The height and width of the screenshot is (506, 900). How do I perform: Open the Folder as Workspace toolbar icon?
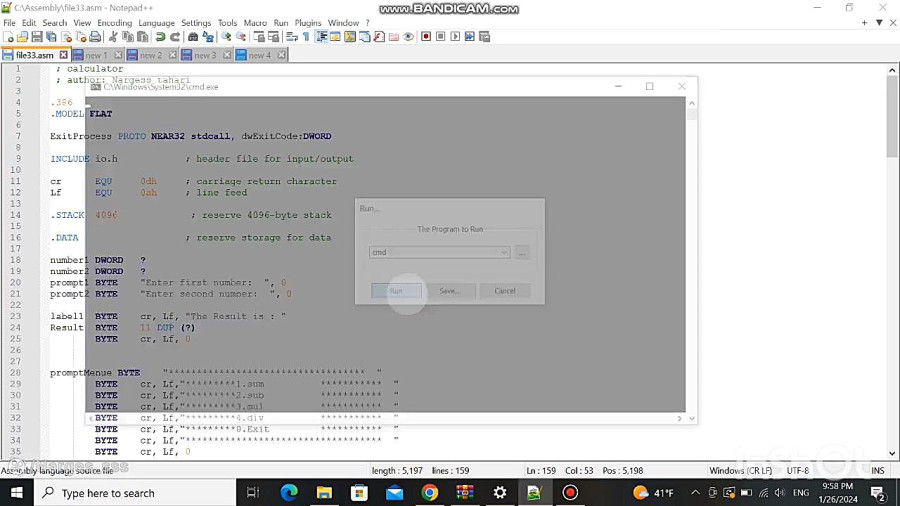(x=394, y=37)
